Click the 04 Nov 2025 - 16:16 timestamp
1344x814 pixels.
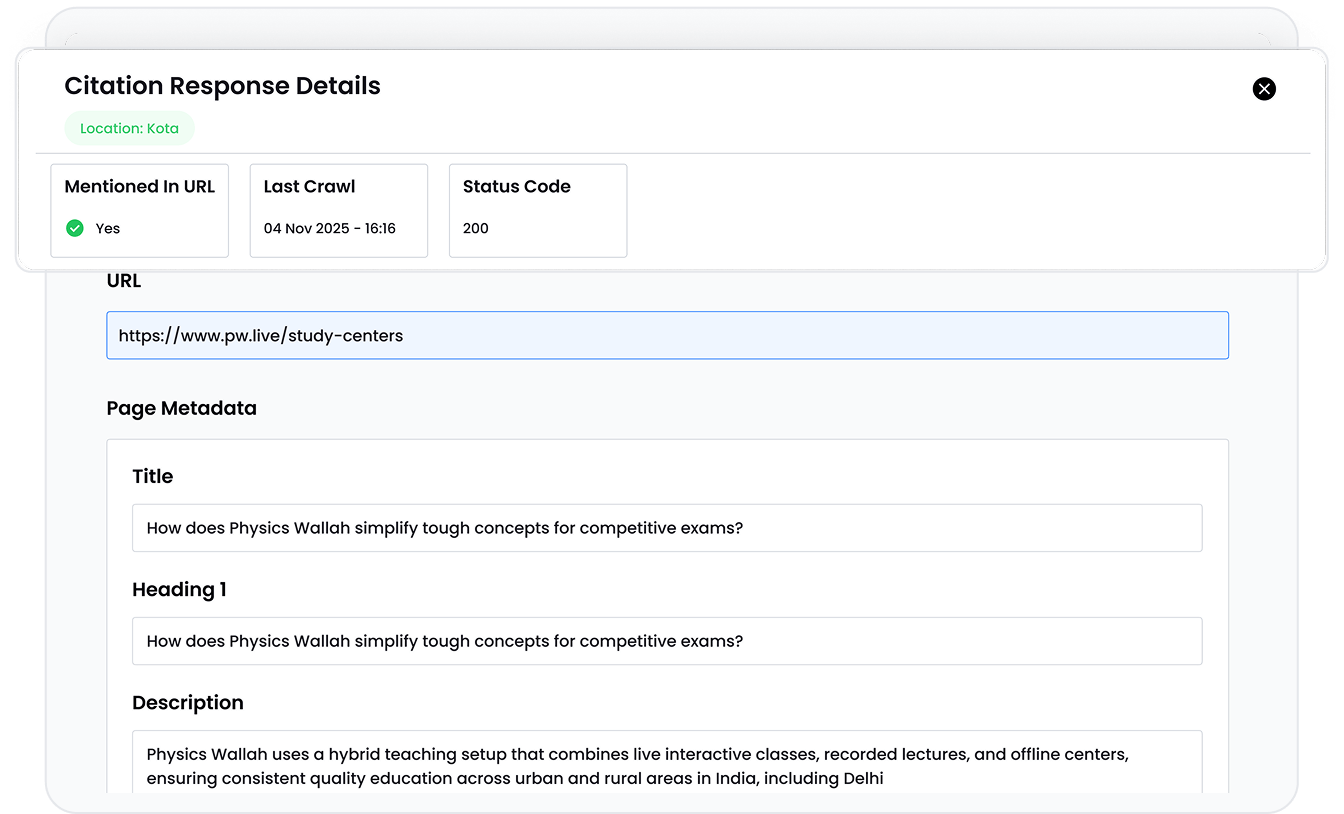pyautogui.click(x=330, y=228)
